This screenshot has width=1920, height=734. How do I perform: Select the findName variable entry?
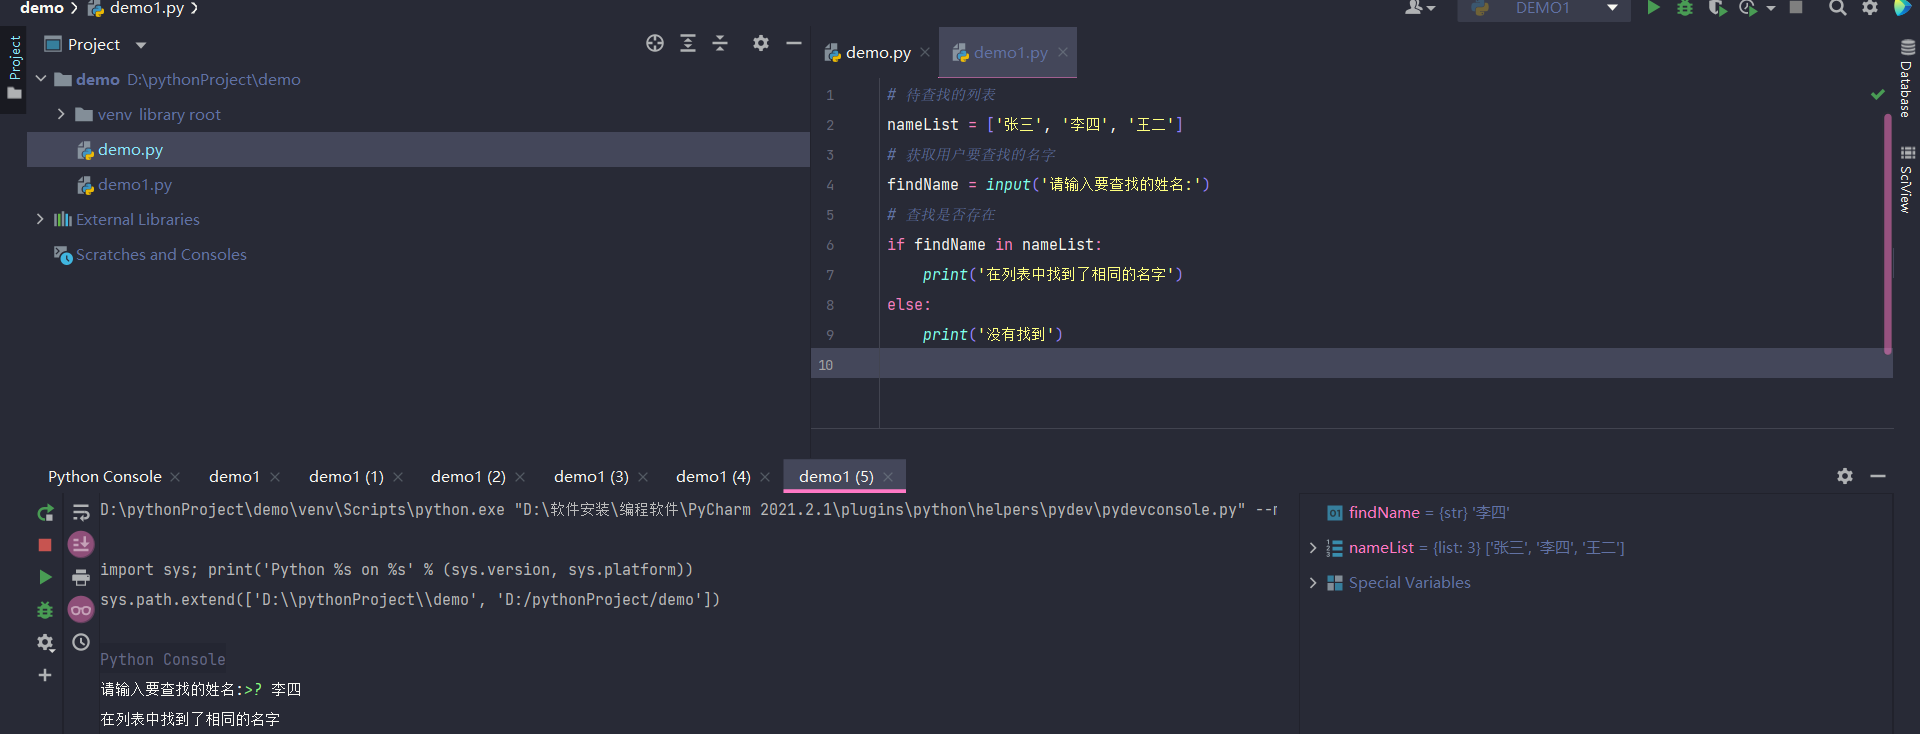1418,513
